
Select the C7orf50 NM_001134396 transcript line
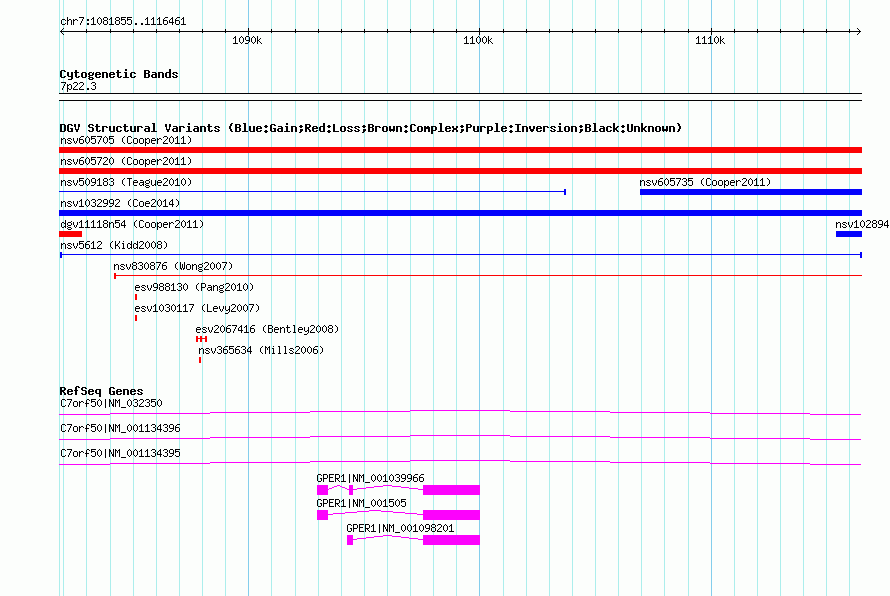(460, 438)
